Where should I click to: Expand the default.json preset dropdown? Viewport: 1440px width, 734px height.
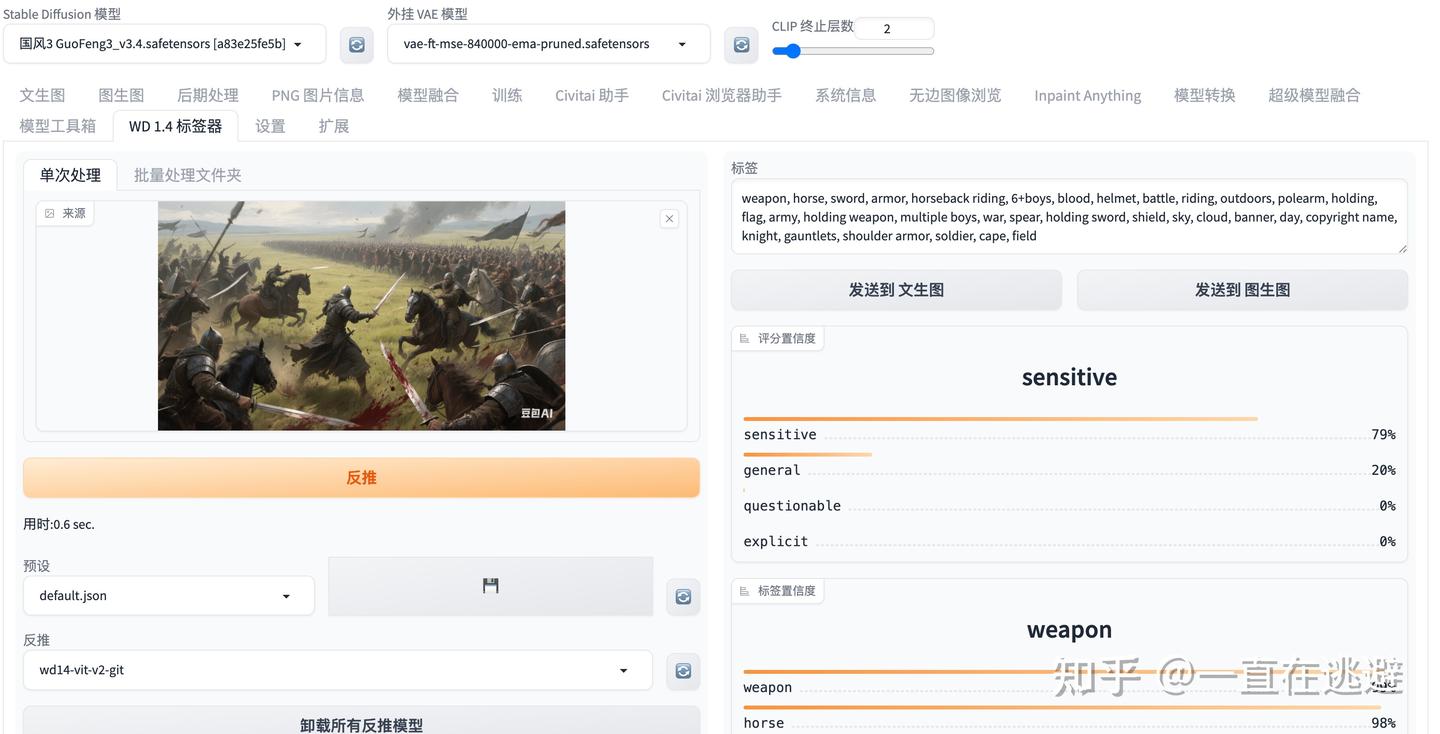pyautogui.click(x=168, y=595)
